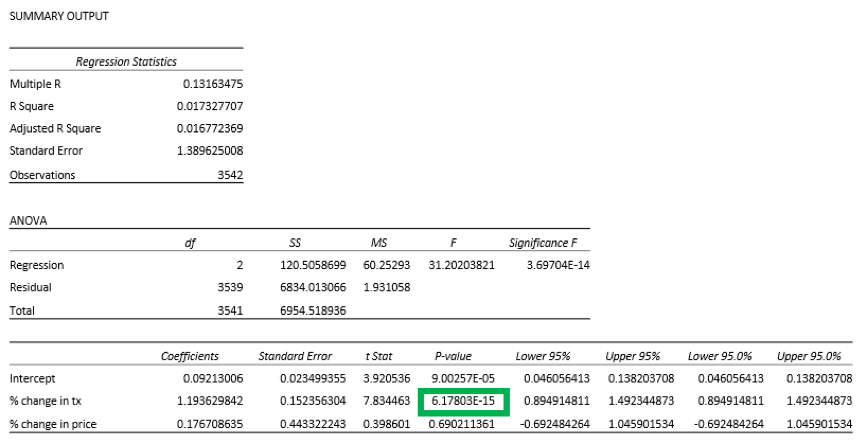Select the t Stat value 7.834463
867x444 pixels.
pyautogui.click(x=387, y=401)
